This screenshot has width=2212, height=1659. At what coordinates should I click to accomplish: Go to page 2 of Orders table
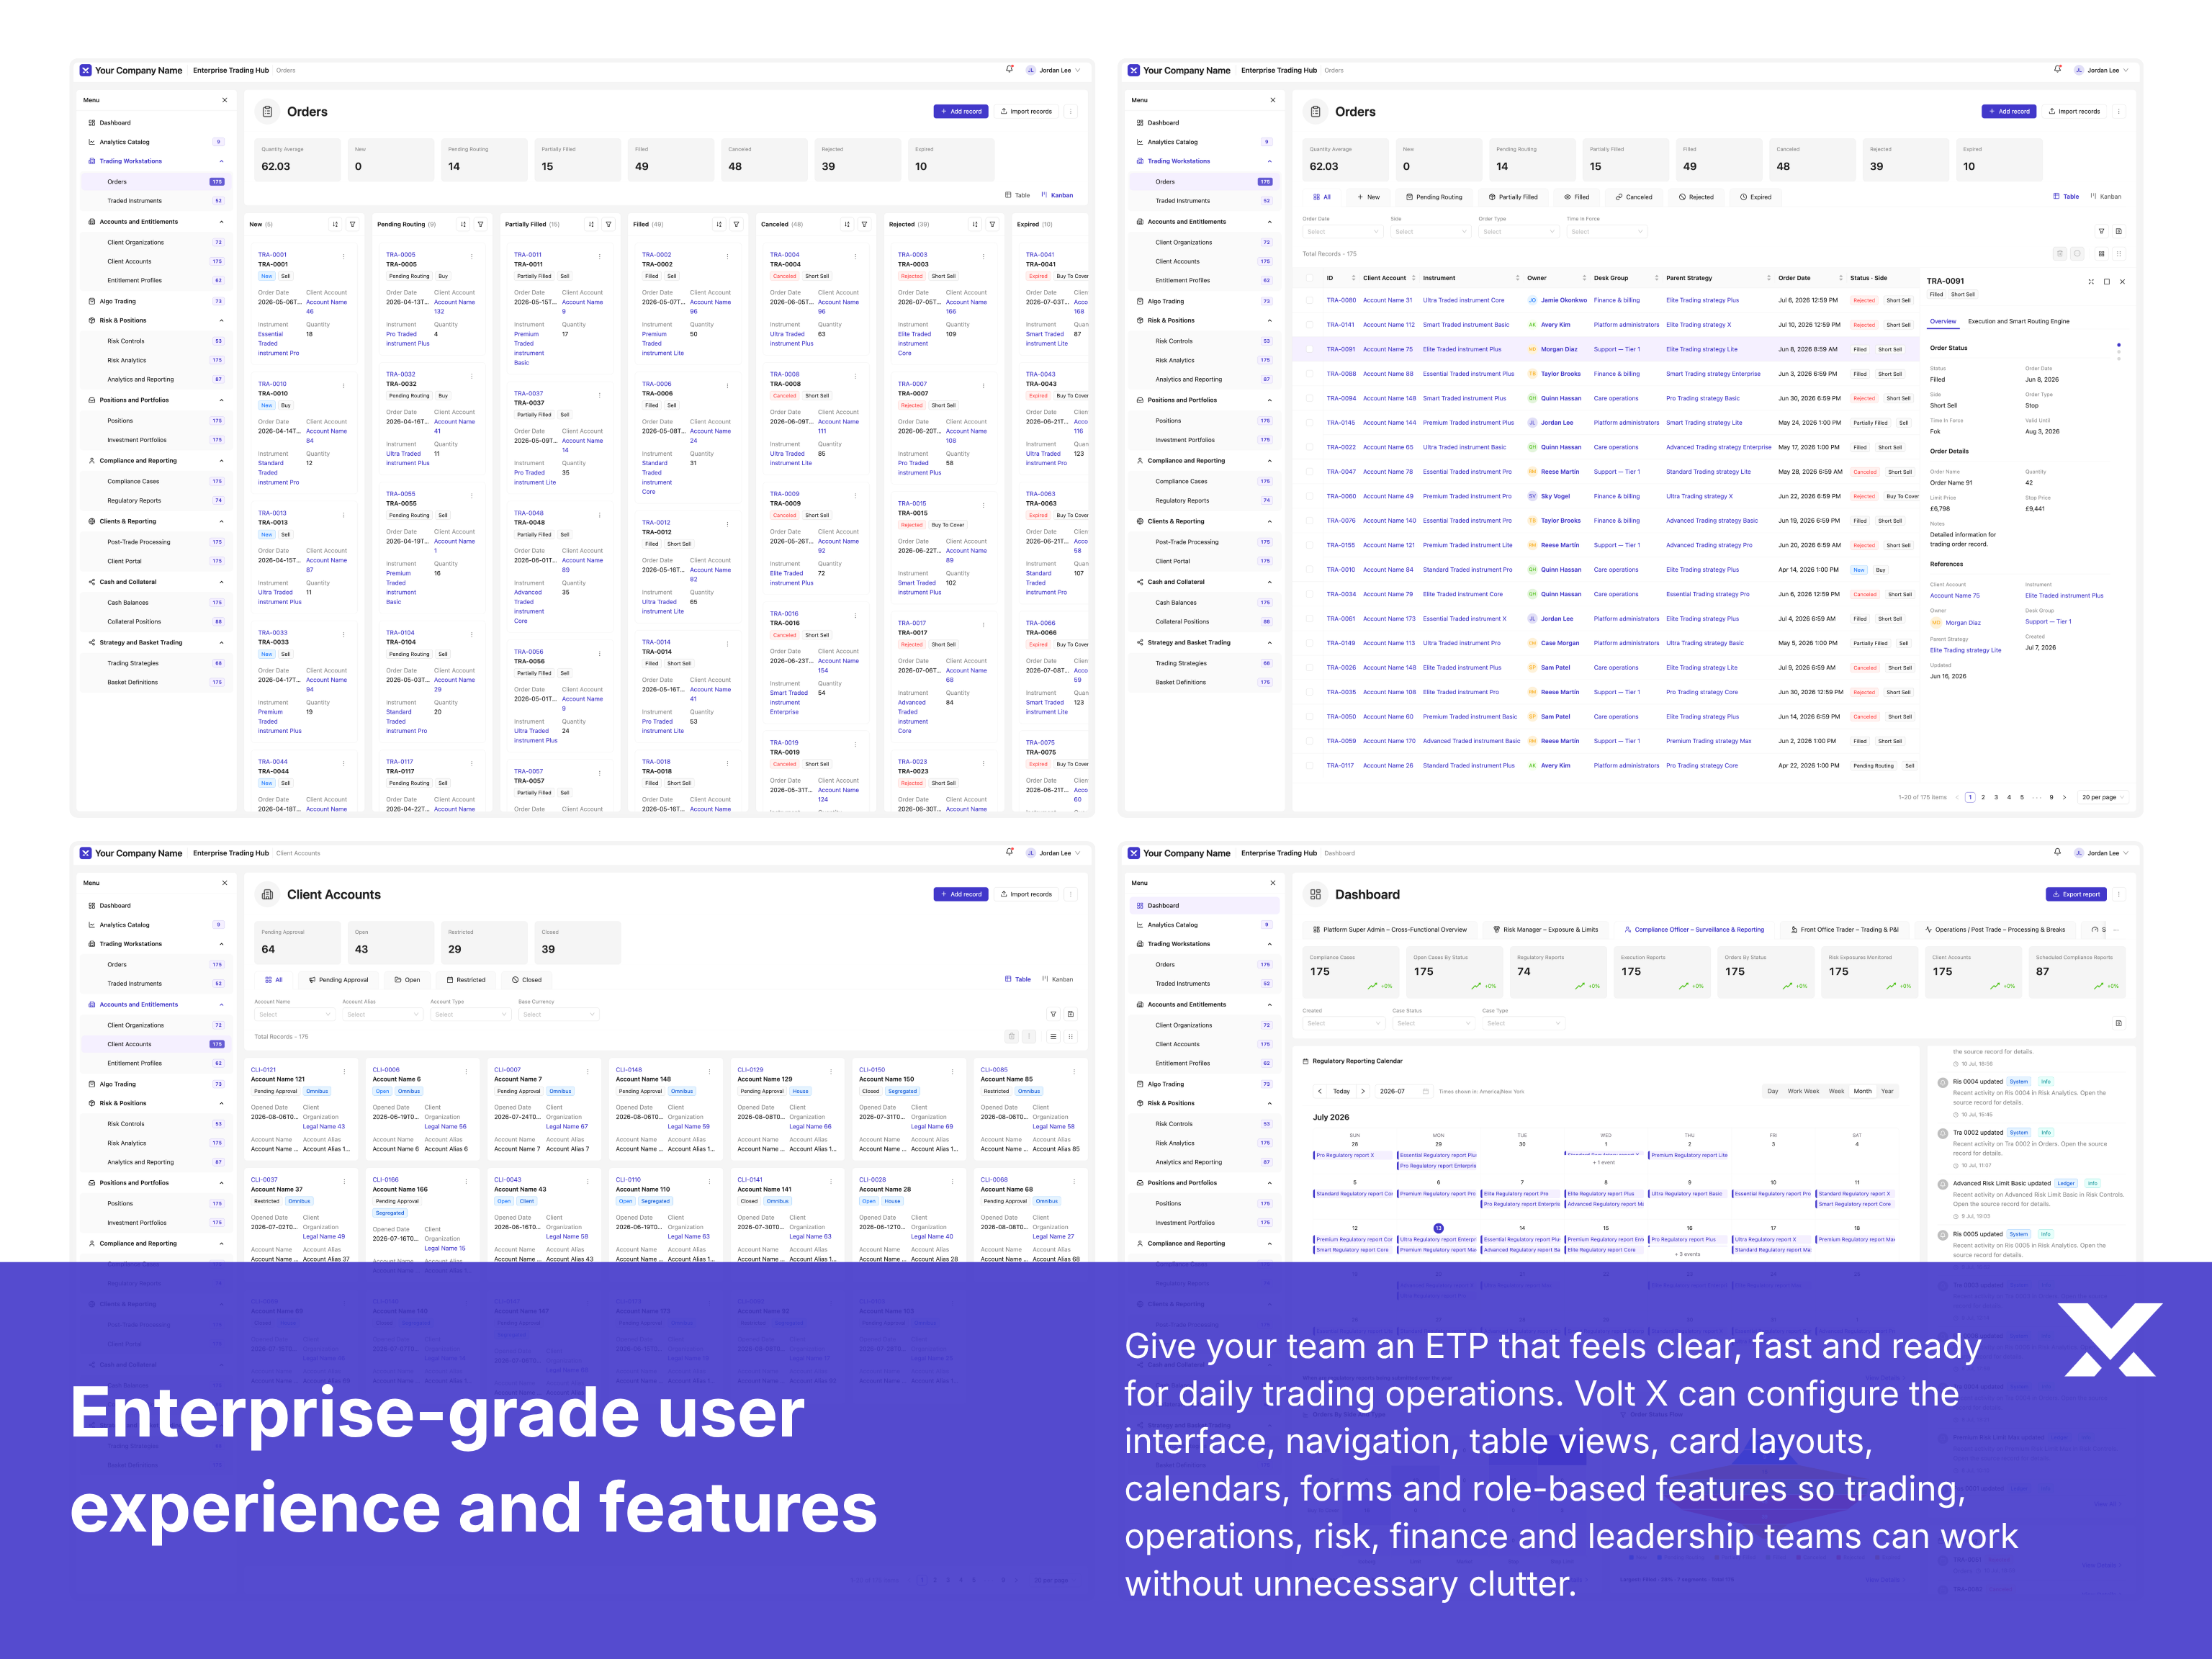click(1983, 797)
